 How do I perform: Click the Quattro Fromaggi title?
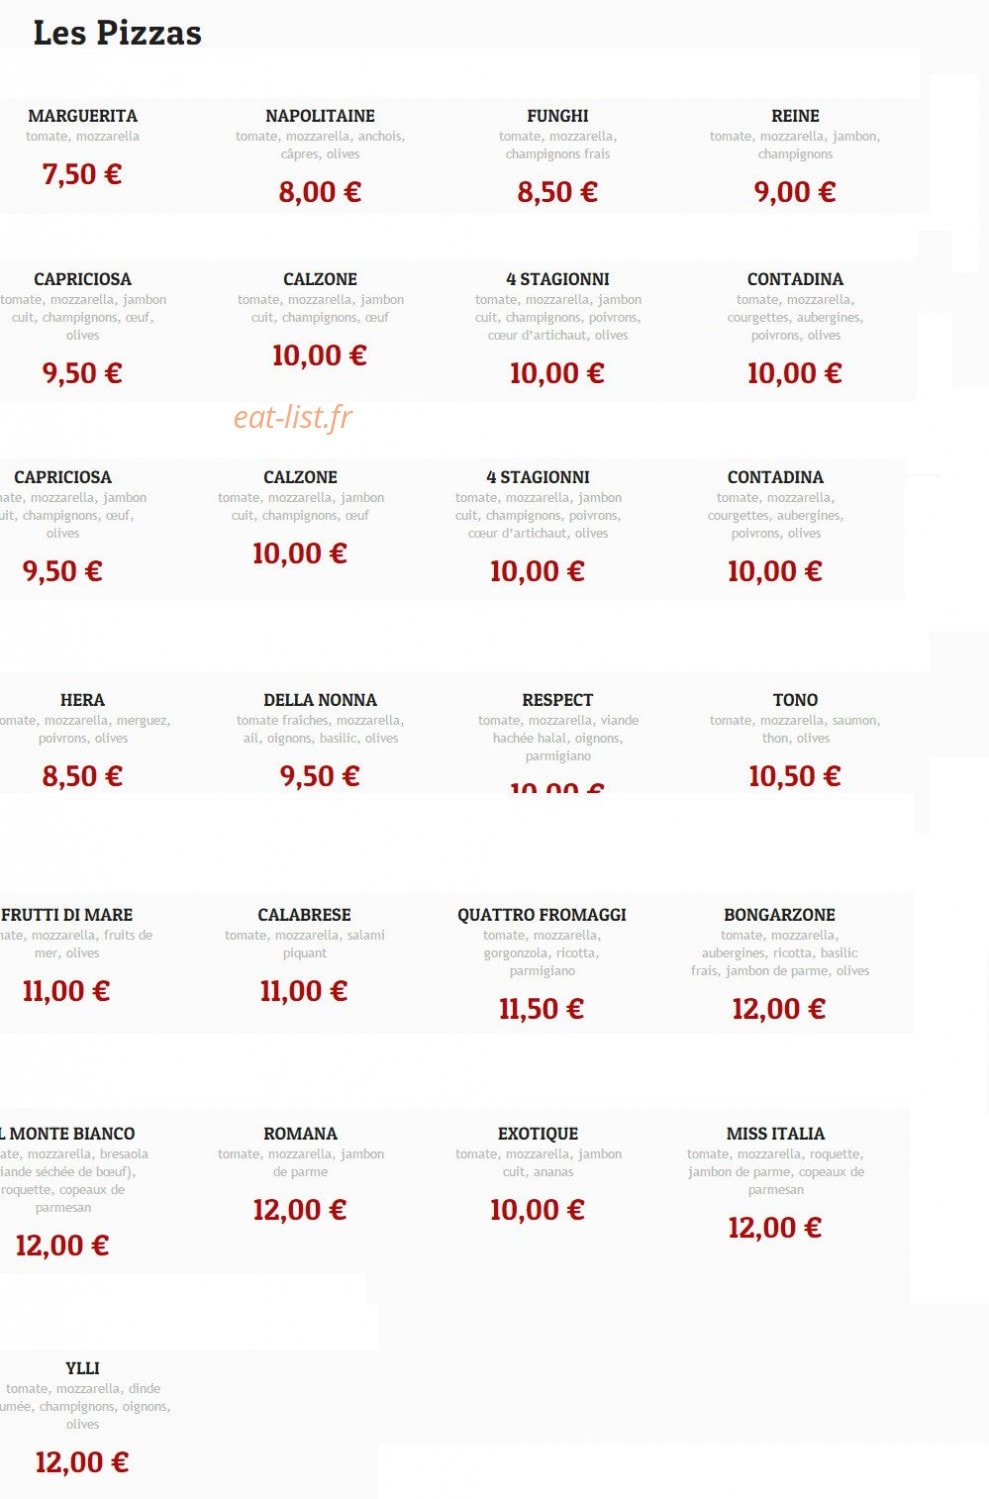542,915
